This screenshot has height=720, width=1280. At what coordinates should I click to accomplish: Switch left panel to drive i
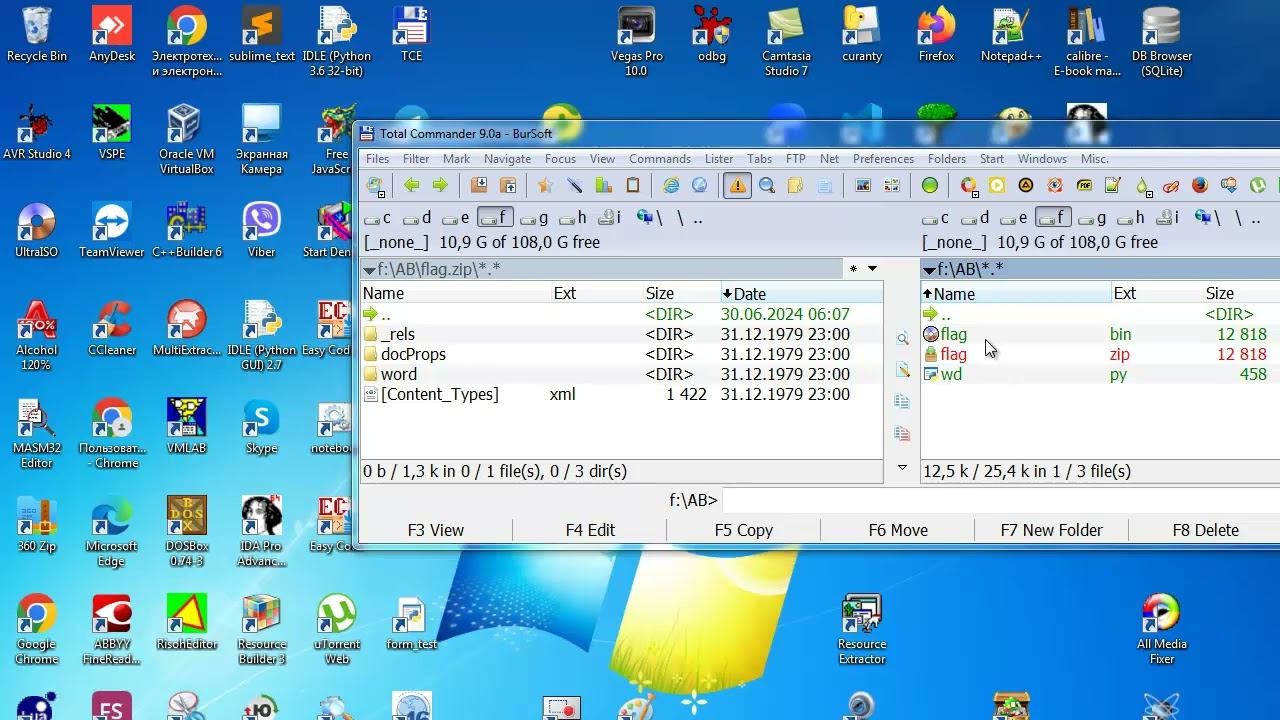(x=610, y=217)
